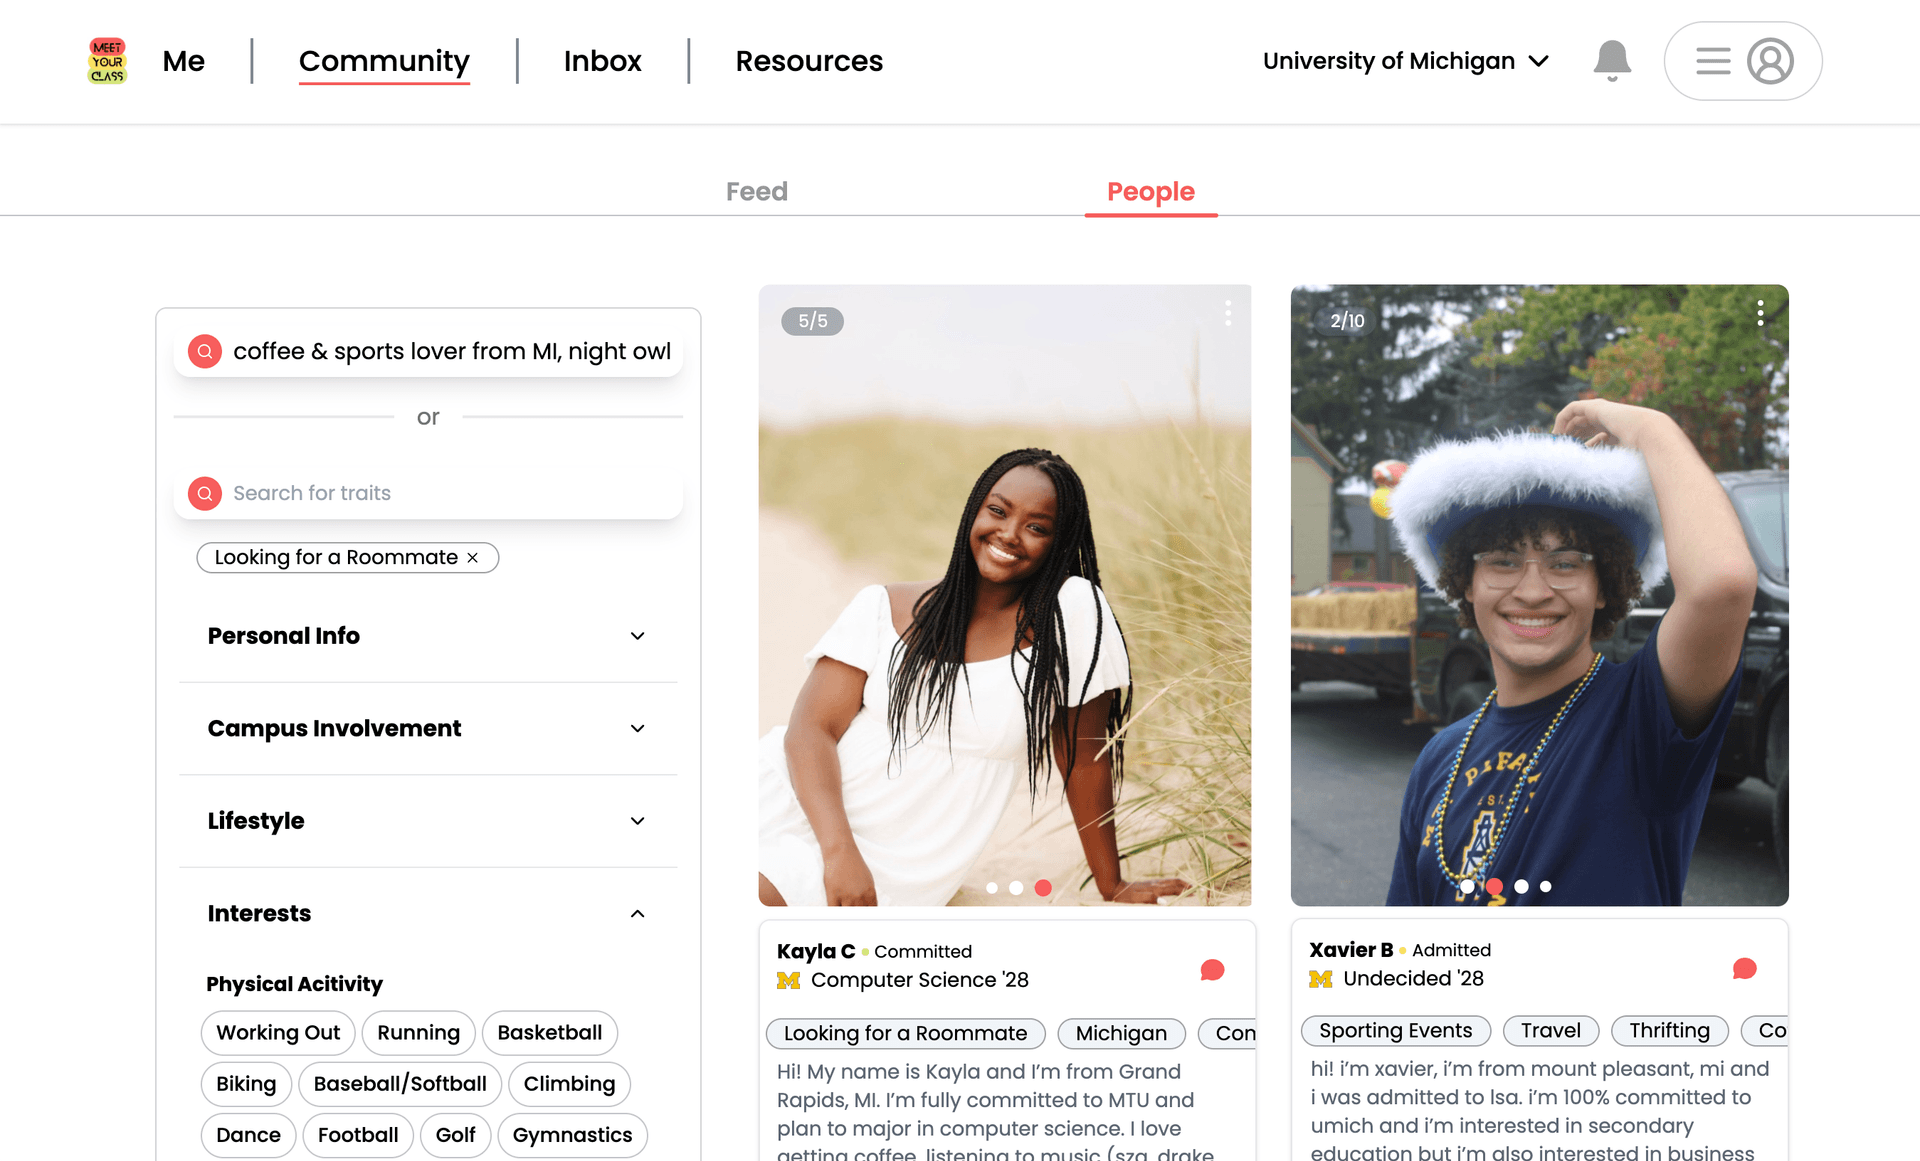Enable the Basketball interest filter
Image resolution: width=1920 pixels, height=1161 pixels.
pyautogui.click(x=549, y=1033)
